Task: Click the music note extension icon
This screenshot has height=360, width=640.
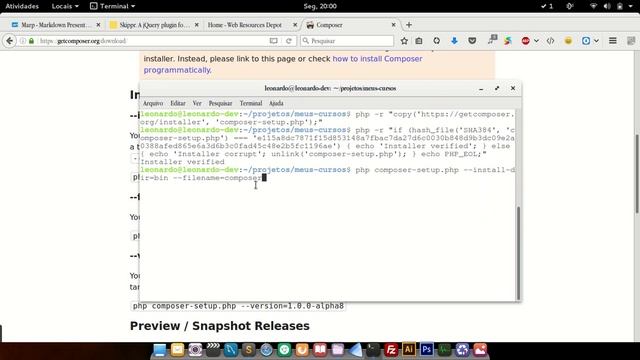Action: coord(492,40)
